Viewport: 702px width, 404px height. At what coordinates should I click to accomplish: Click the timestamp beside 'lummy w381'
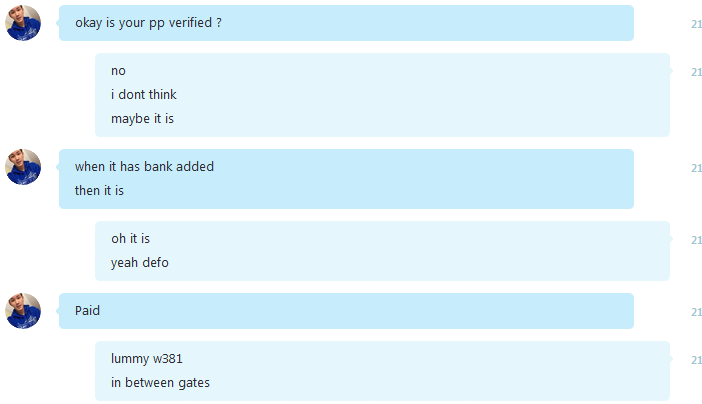pyautogui.click(x=696, y=360)
